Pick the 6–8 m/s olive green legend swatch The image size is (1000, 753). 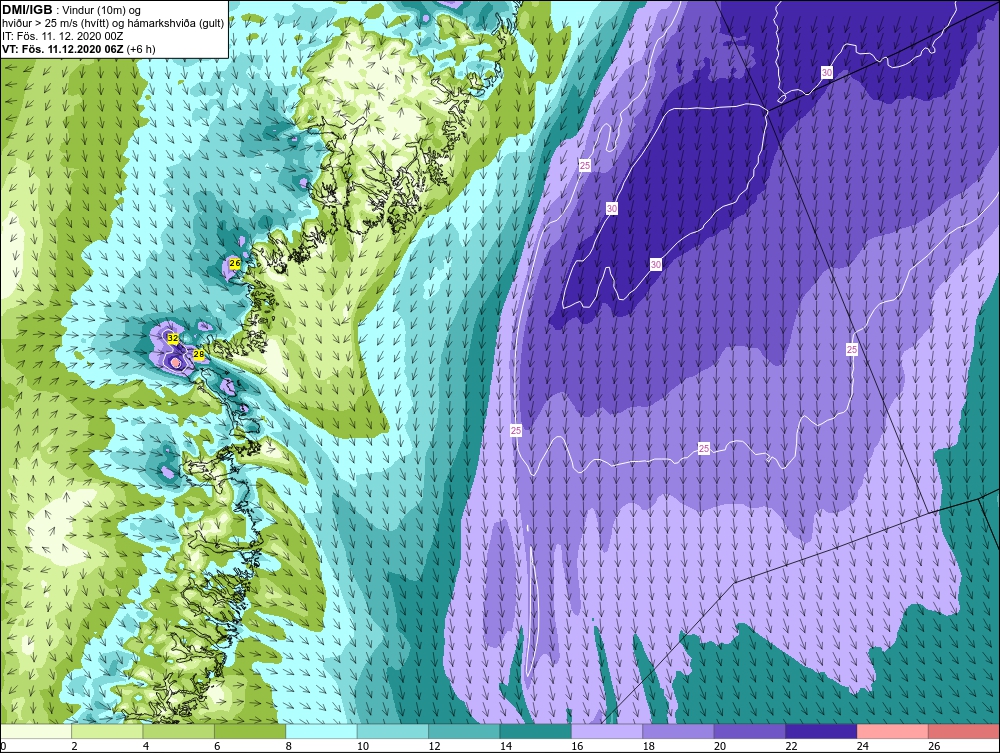(x=250, y=731)
